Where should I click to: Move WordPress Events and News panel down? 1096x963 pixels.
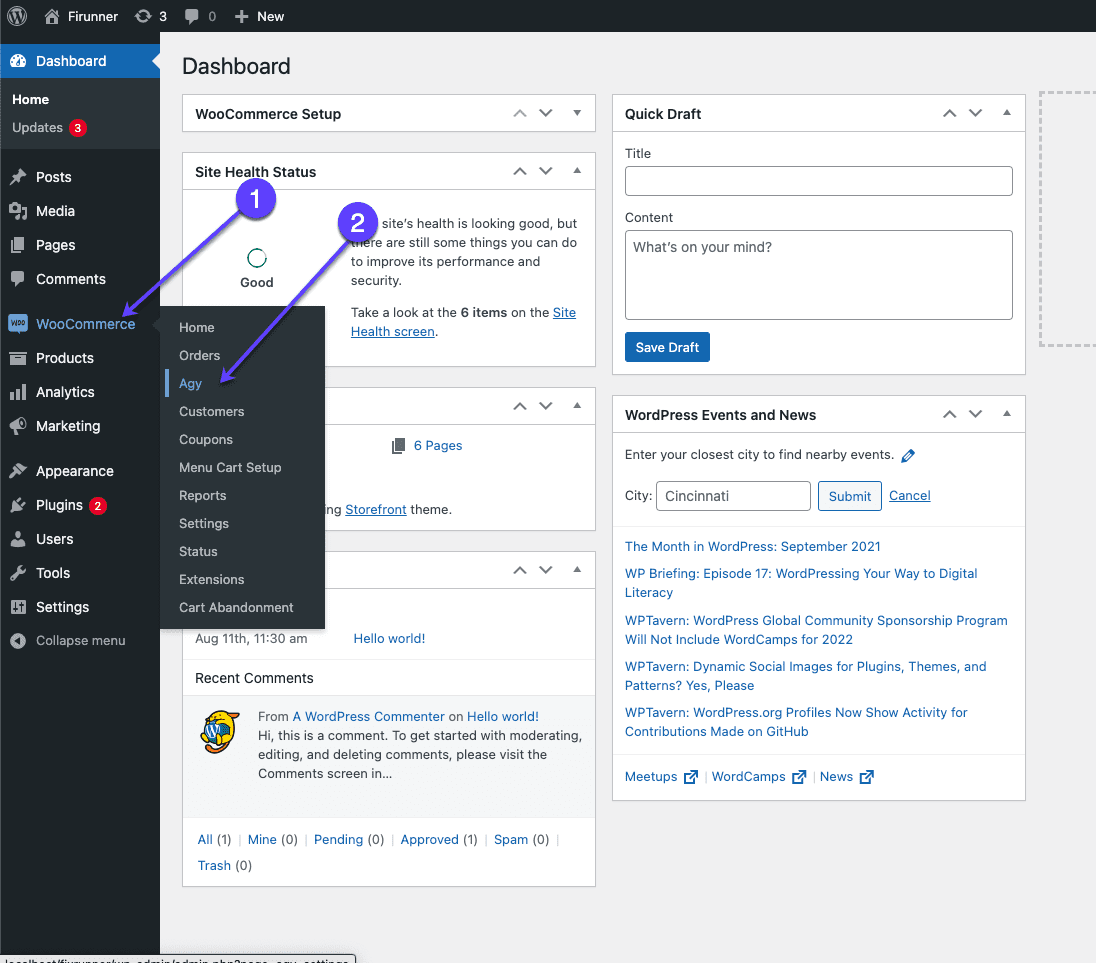coord(976,414)
